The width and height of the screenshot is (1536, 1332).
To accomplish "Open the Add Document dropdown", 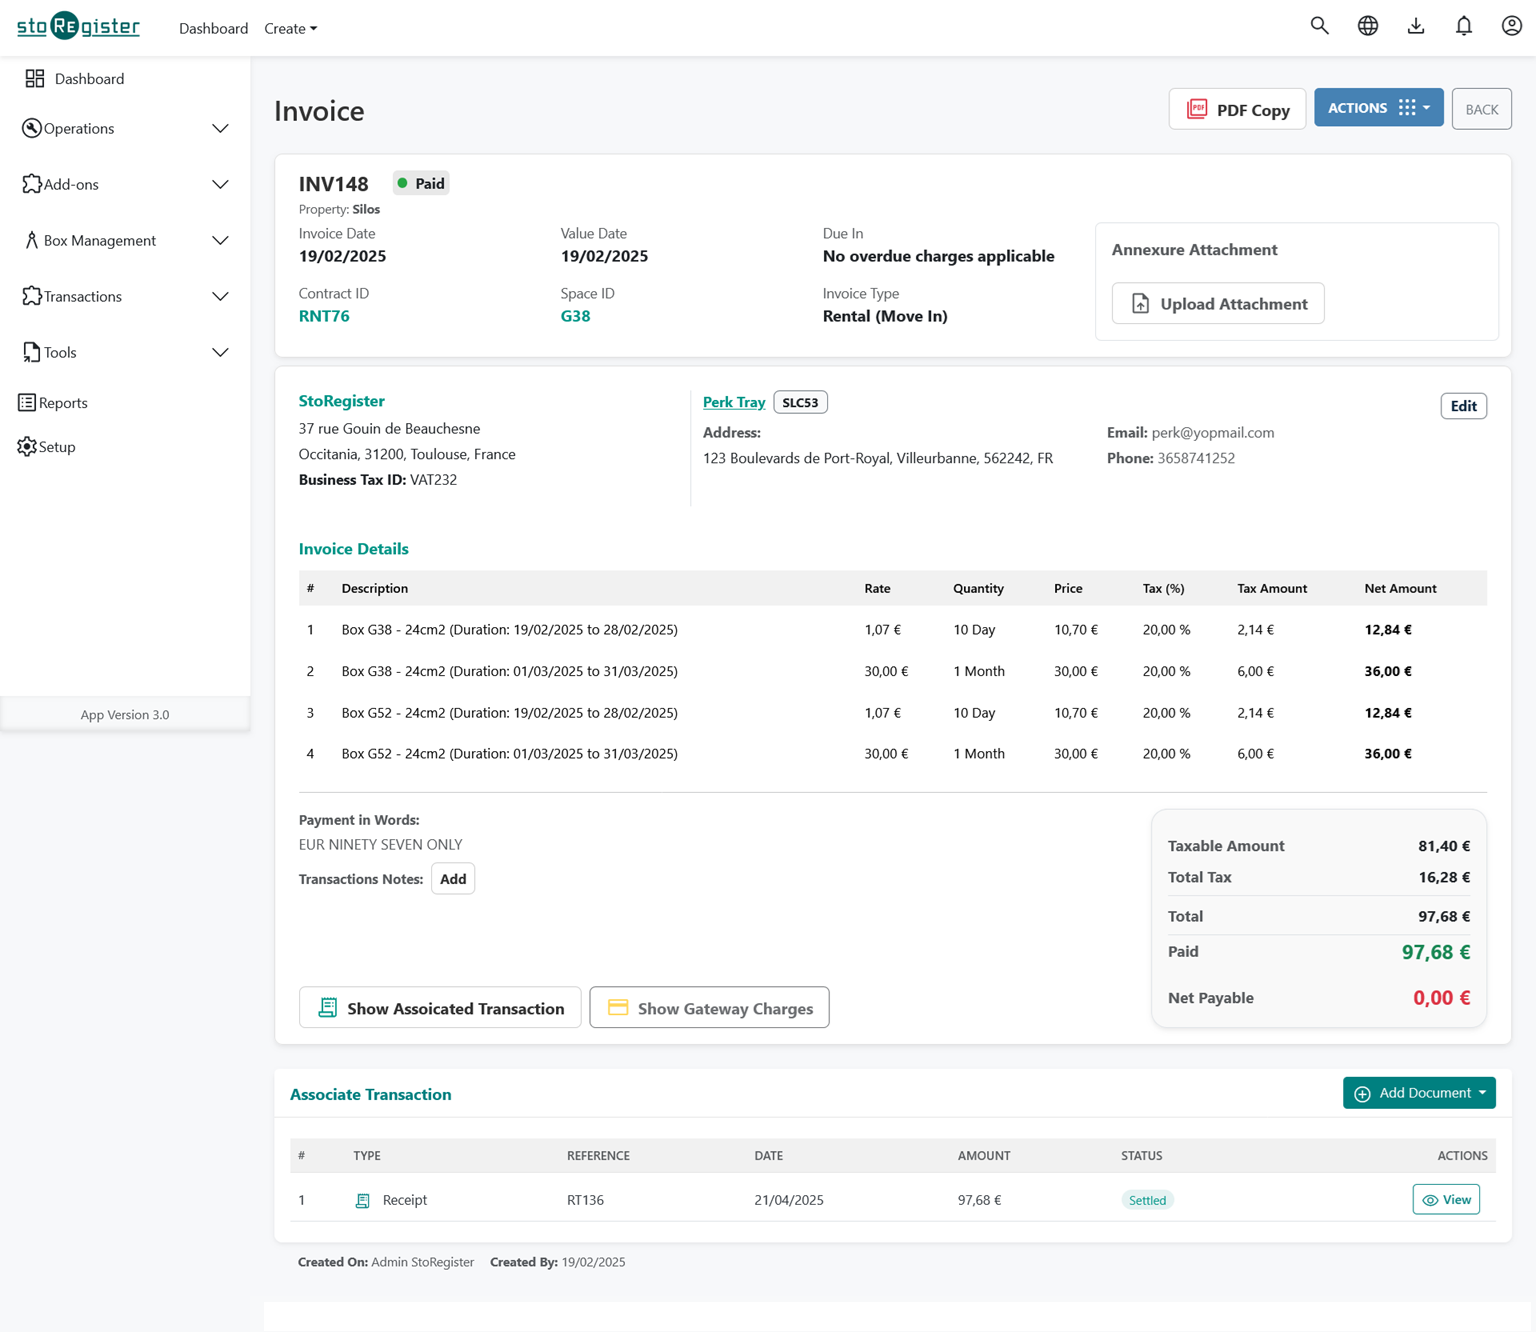I will pos(1418,1093).
